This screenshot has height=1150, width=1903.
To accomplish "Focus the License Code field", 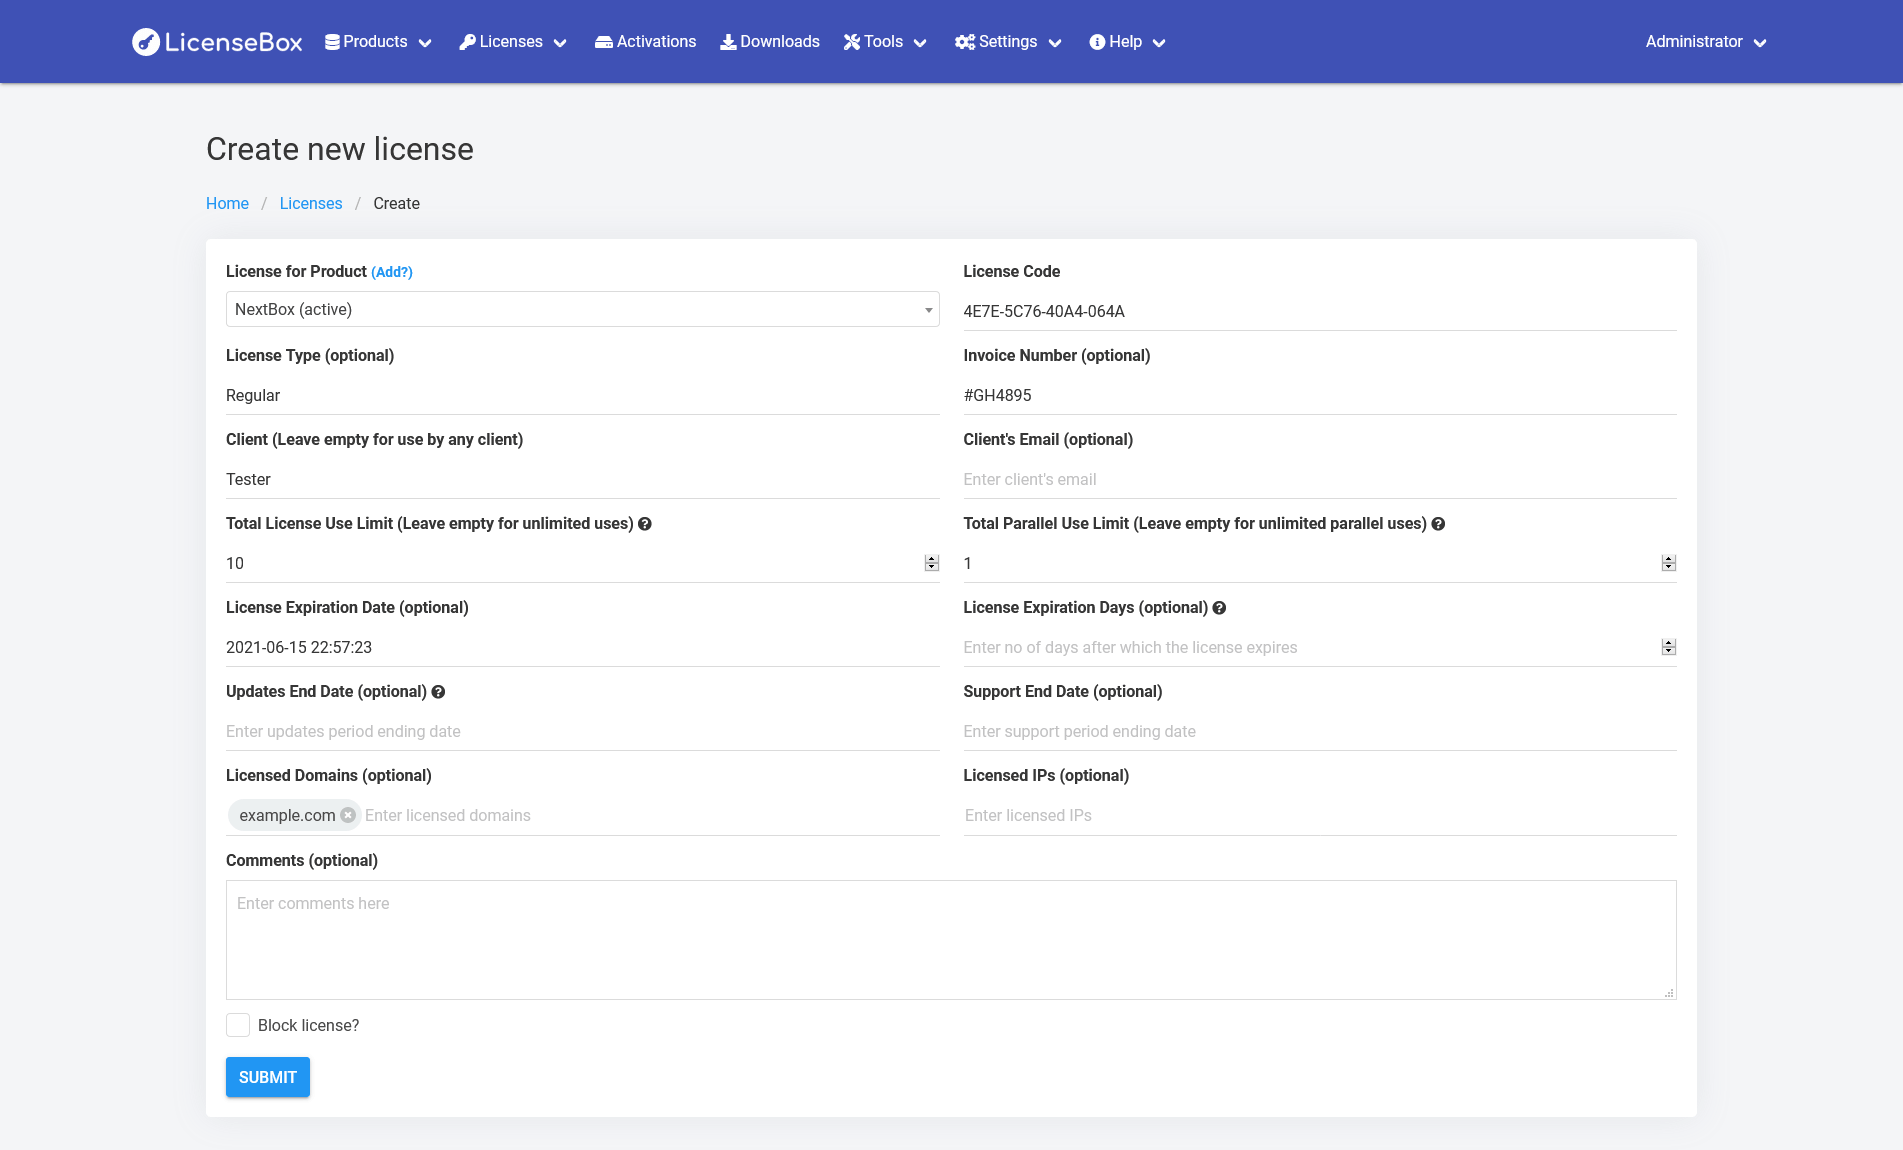I will [x=1320, y=311].
